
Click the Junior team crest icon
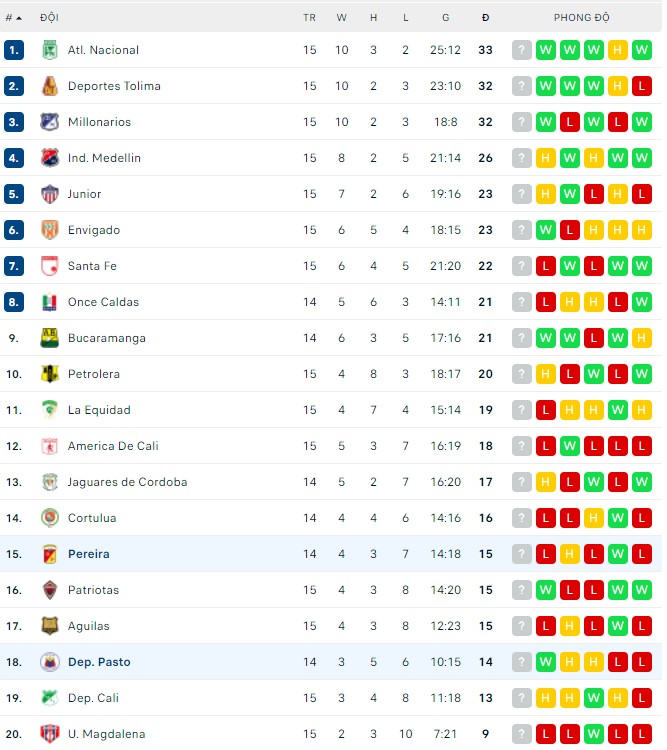49,194
